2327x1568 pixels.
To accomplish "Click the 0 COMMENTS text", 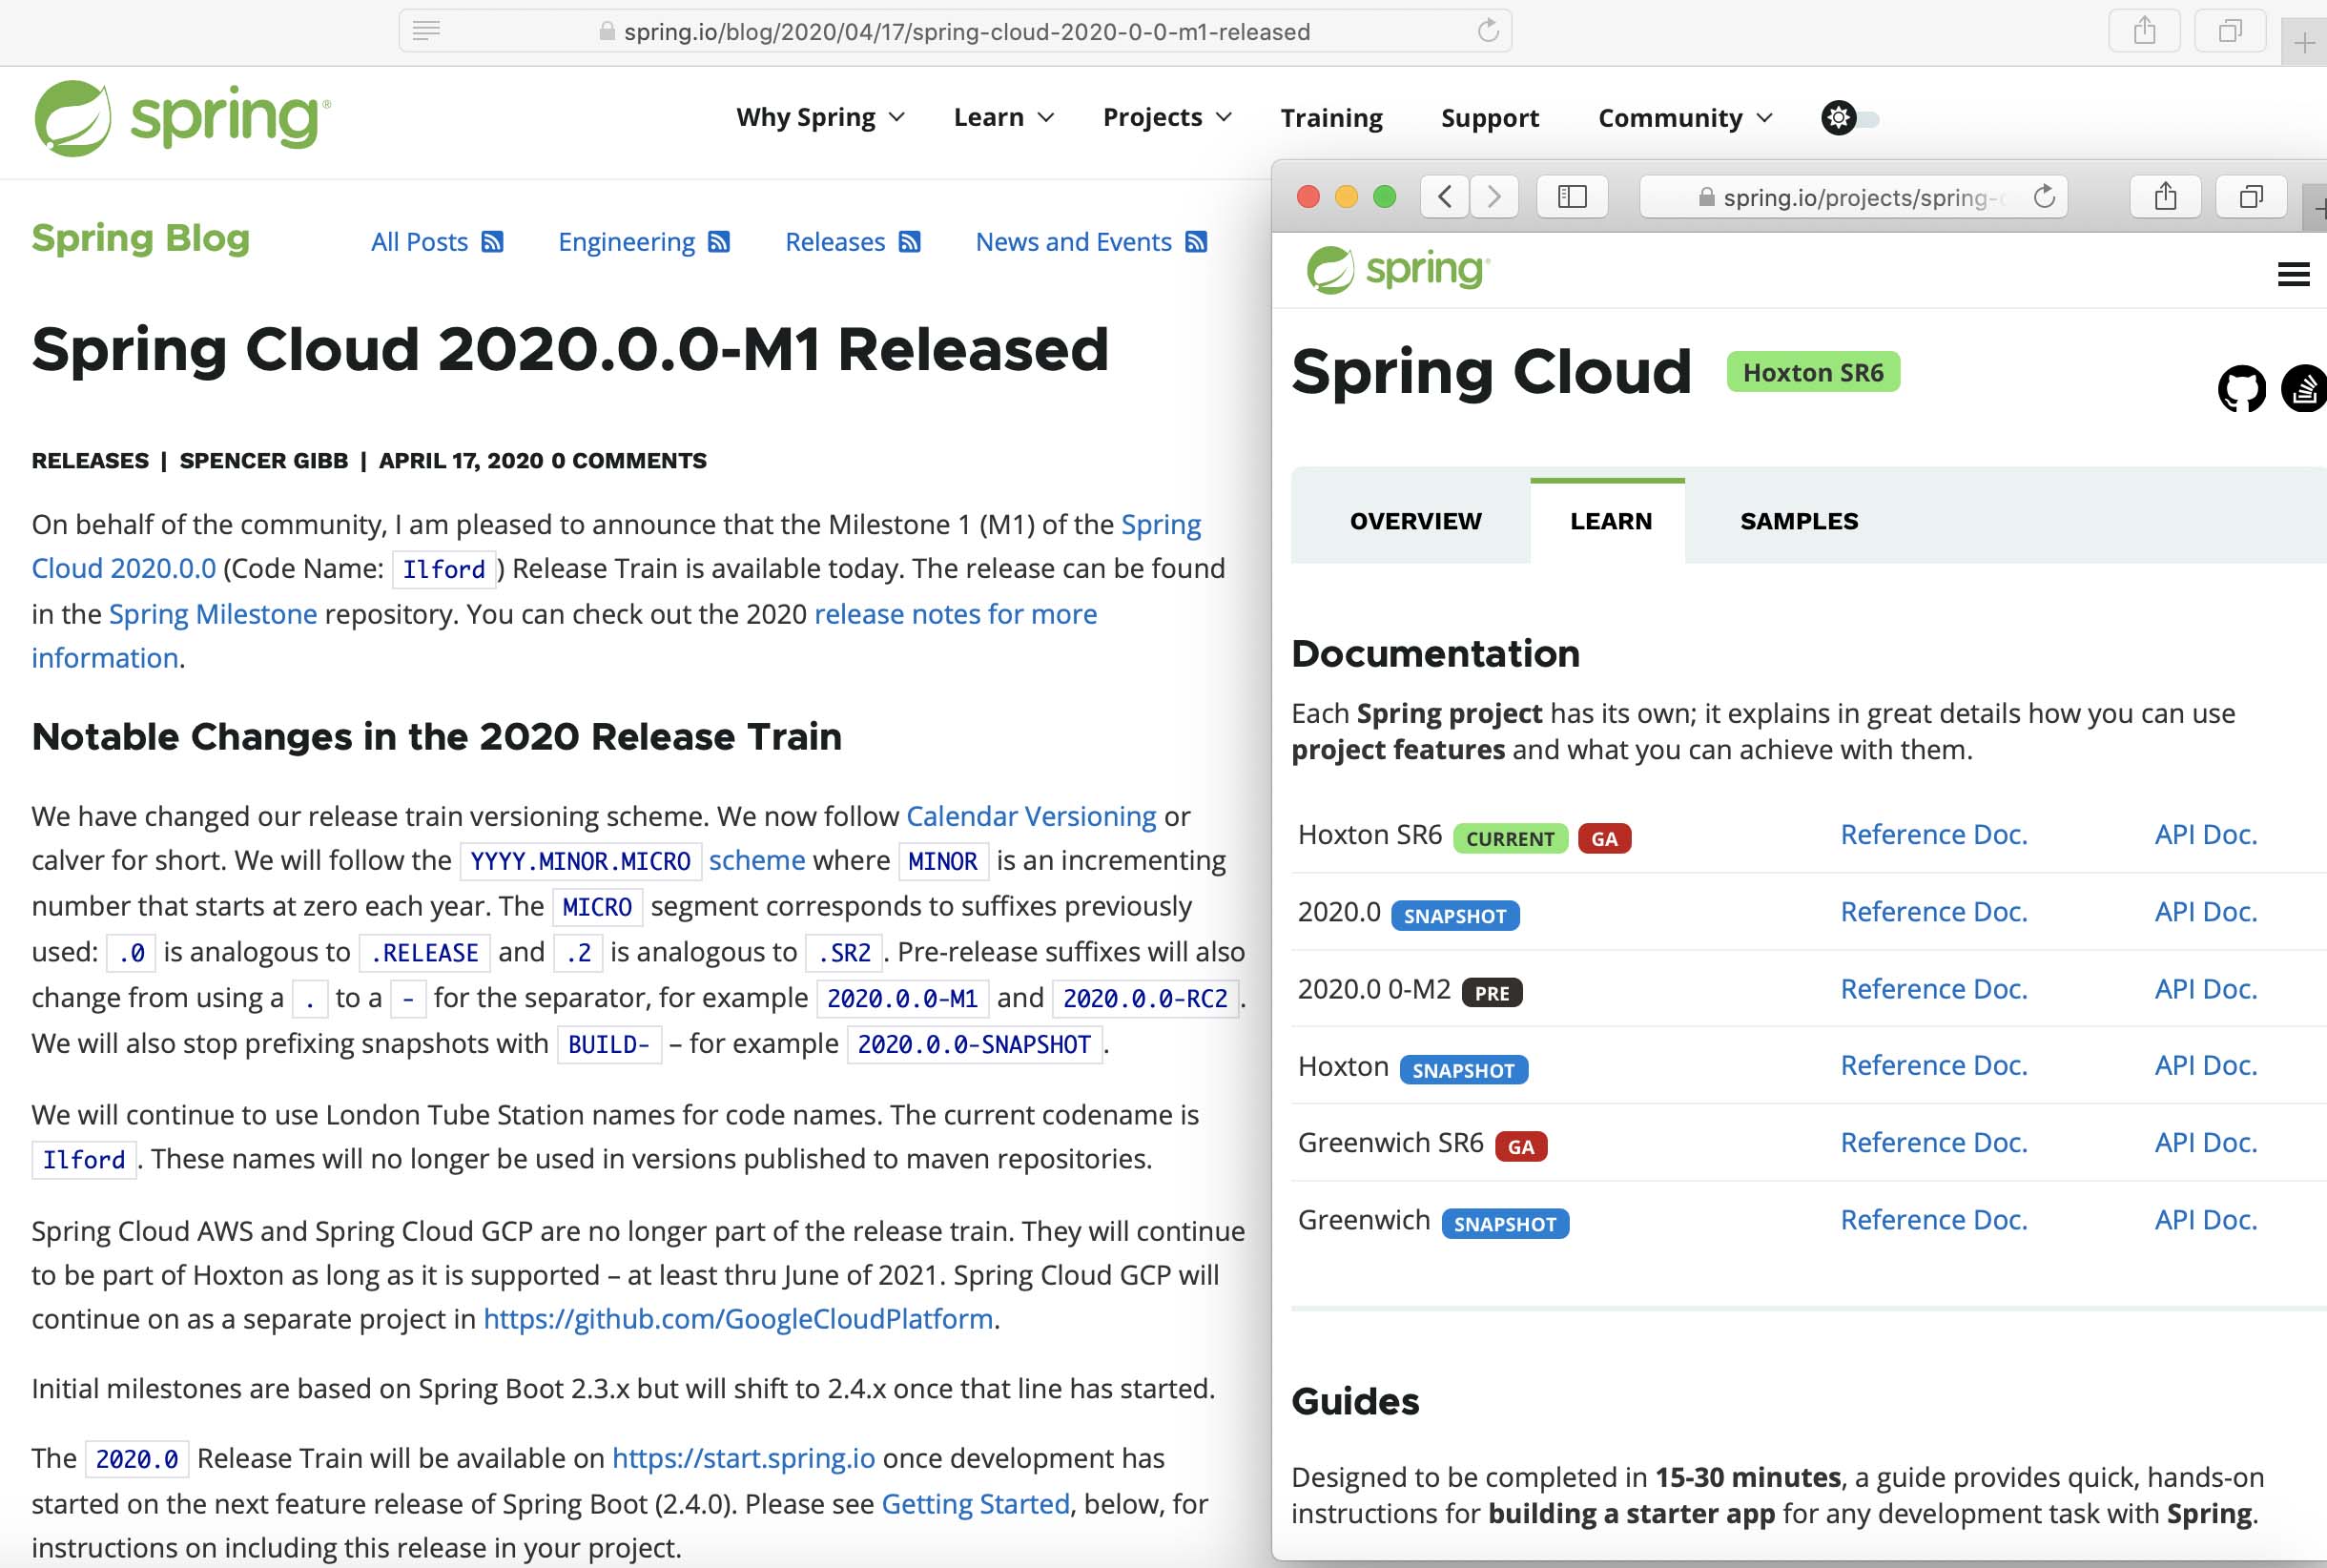I will (x=628, y=460).
